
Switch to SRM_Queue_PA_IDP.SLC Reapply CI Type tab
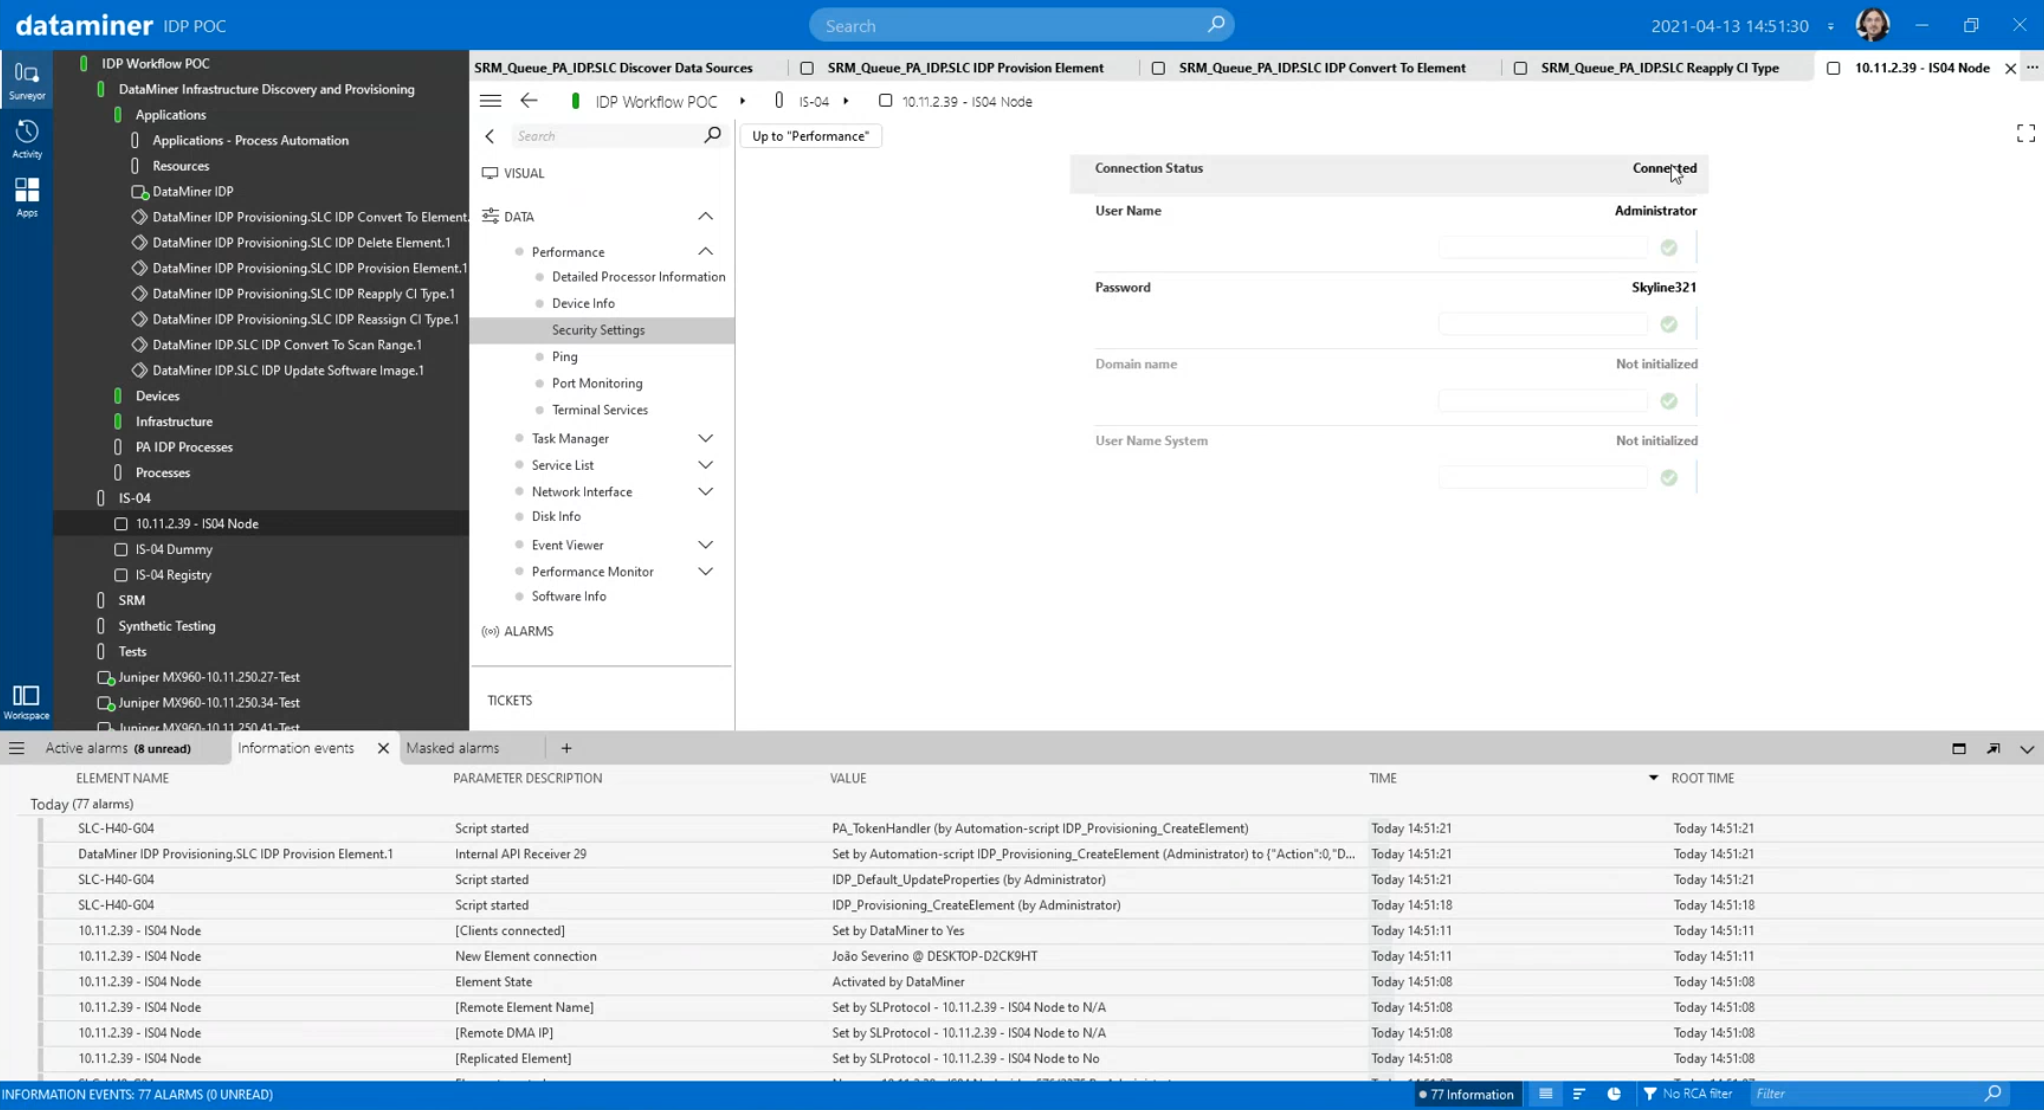pos(1659,68)
